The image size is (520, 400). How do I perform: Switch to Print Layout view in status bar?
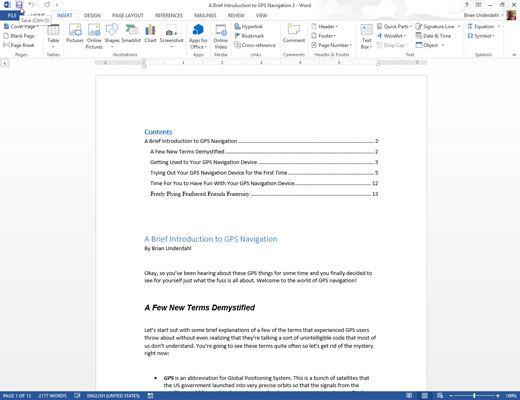pos(425,396)
